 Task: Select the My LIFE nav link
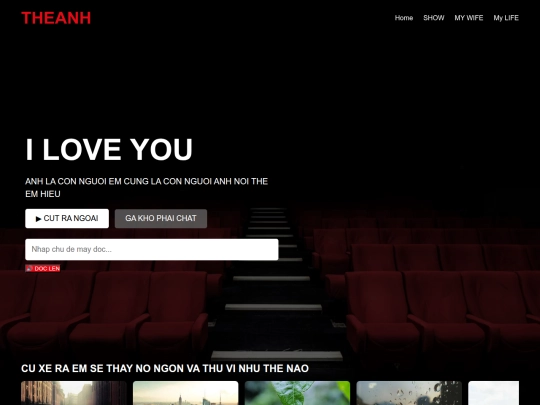click(506, 18)
